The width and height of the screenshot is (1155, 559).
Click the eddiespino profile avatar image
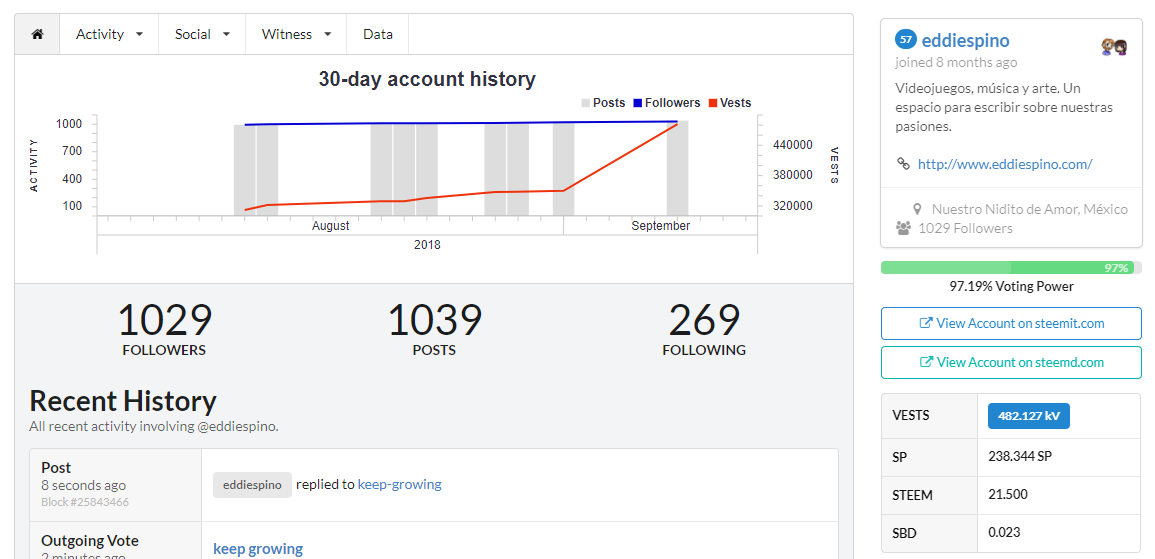[x=1114, y=47]
